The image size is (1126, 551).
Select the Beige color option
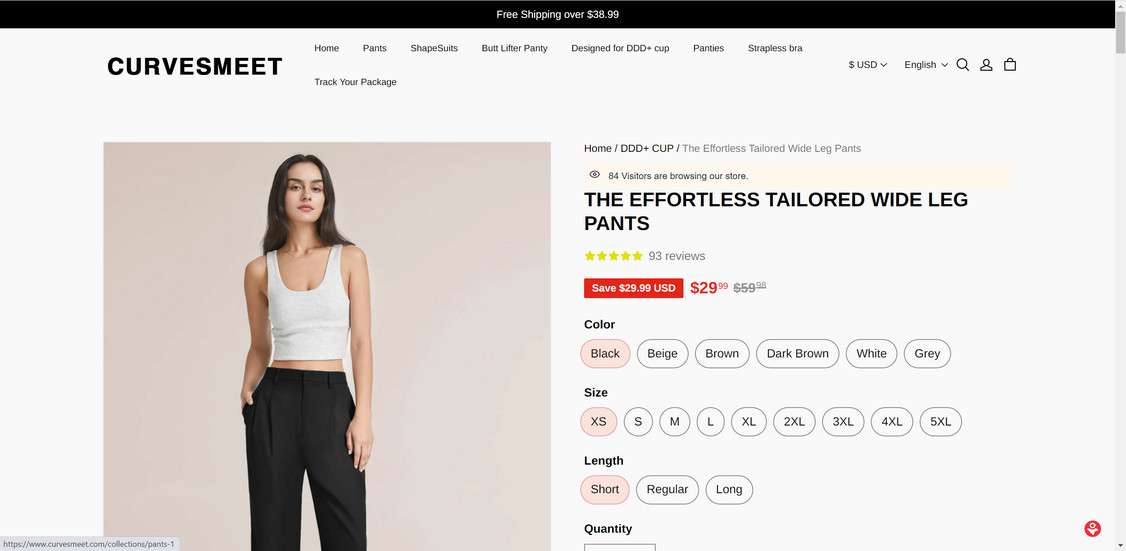tap(662, 354)
